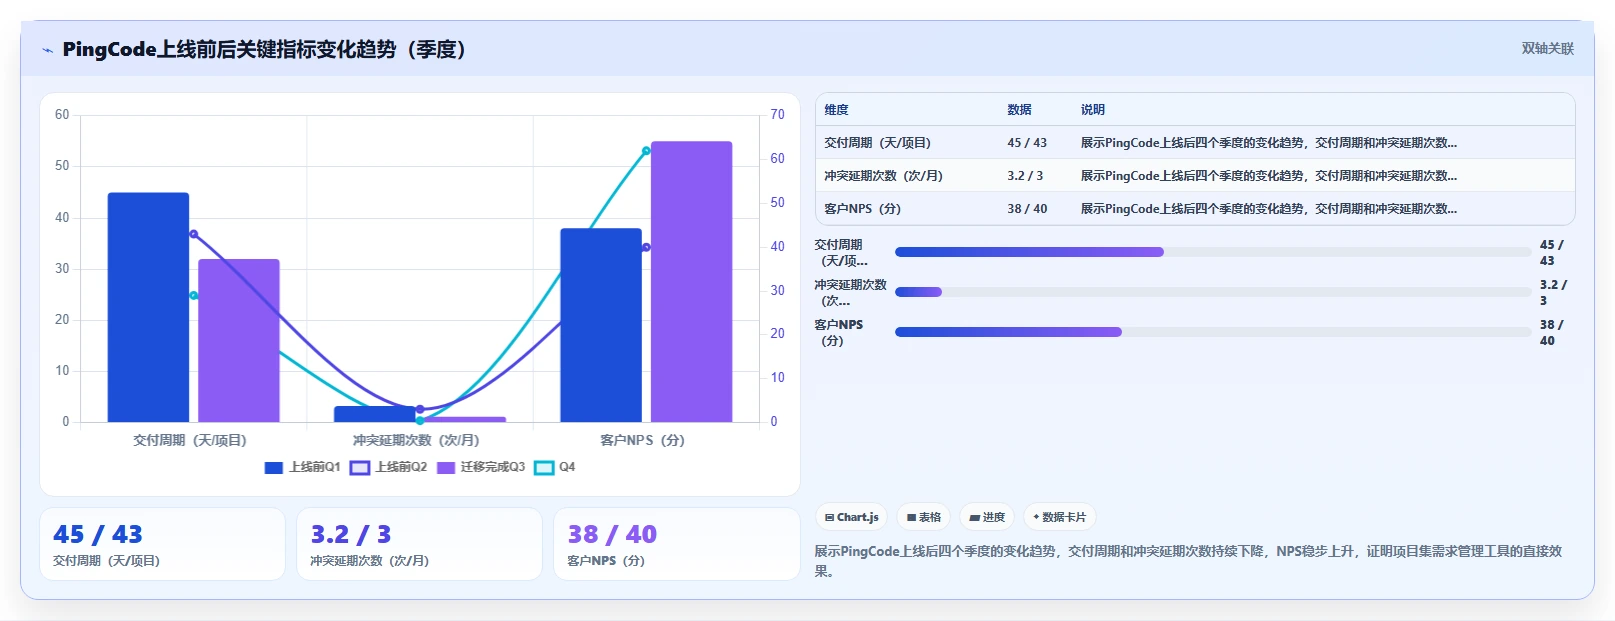Click the 数据 column header
Screen dimensions: 1615x621
coord(1019,110)
